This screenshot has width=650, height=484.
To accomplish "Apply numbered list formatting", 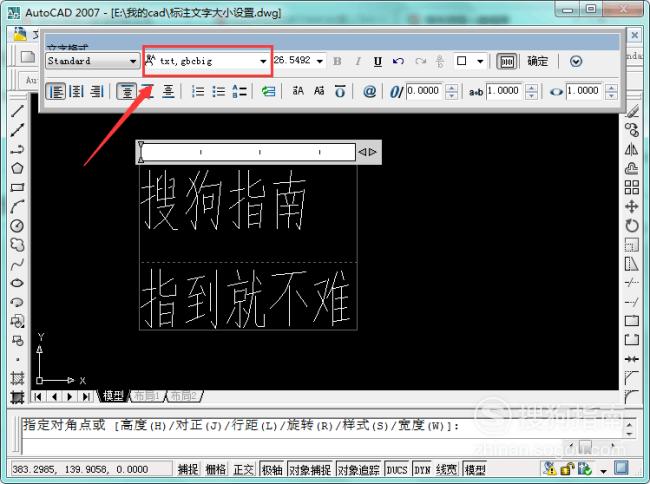I will [x=198, y=91].
